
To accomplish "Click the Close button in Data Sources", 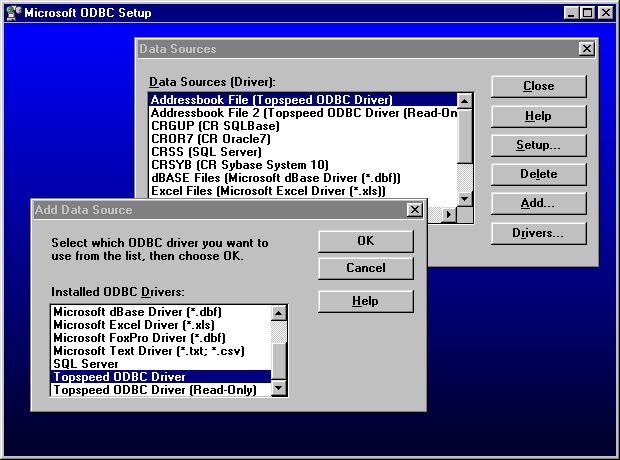I will point(539,86).
